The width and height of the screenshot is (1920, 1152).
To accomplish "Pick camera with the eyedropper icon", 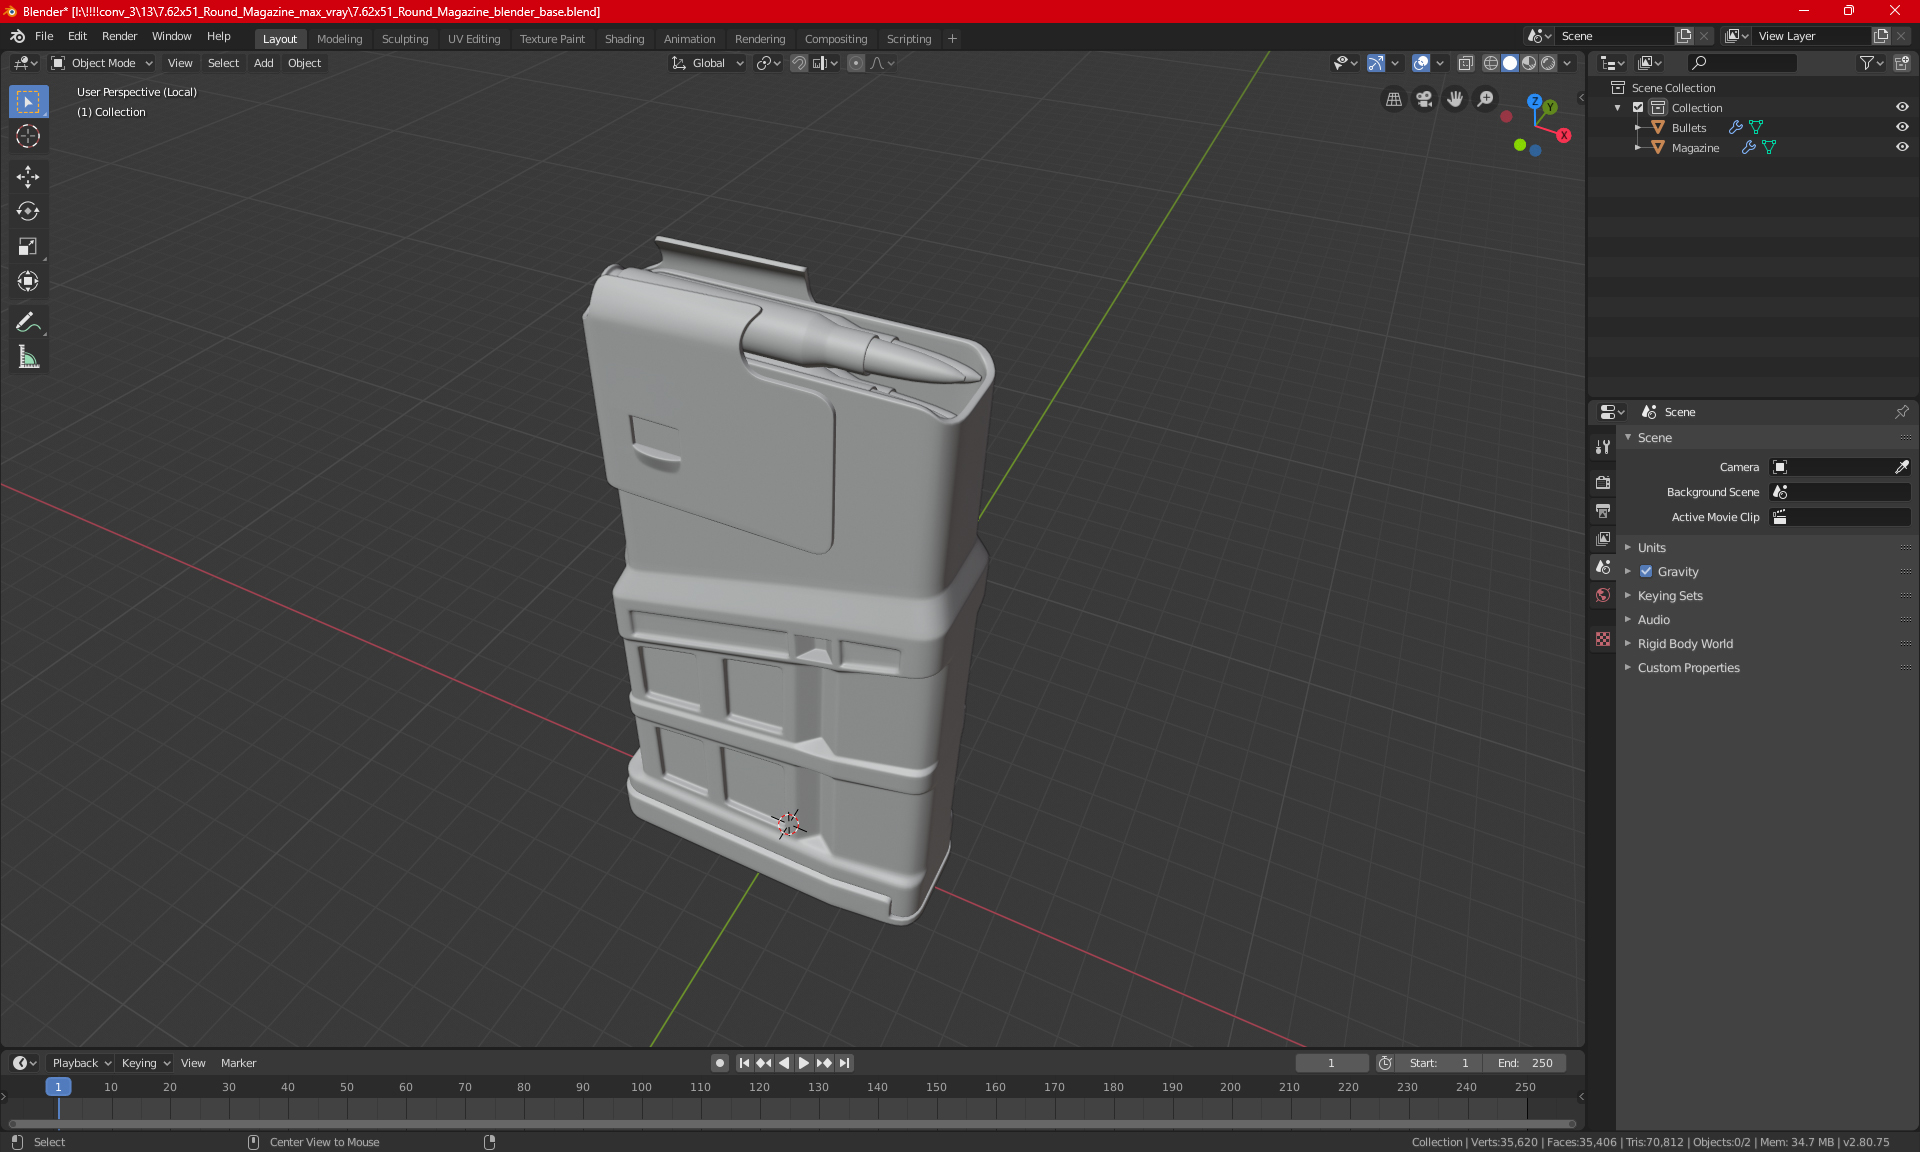I will [x=1901, y=467].
